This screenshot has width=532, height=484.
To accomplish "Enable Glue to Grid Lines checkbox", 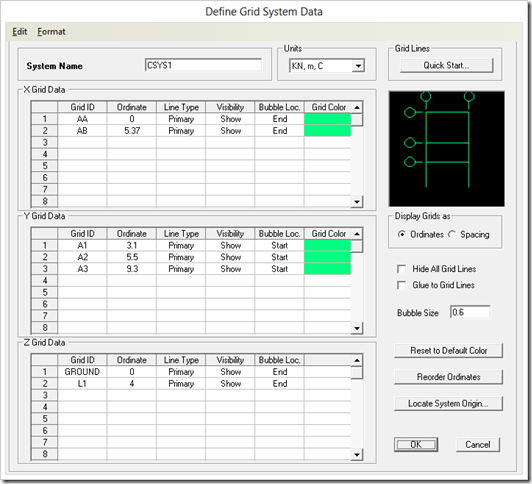I will click(x=401, y=285).
